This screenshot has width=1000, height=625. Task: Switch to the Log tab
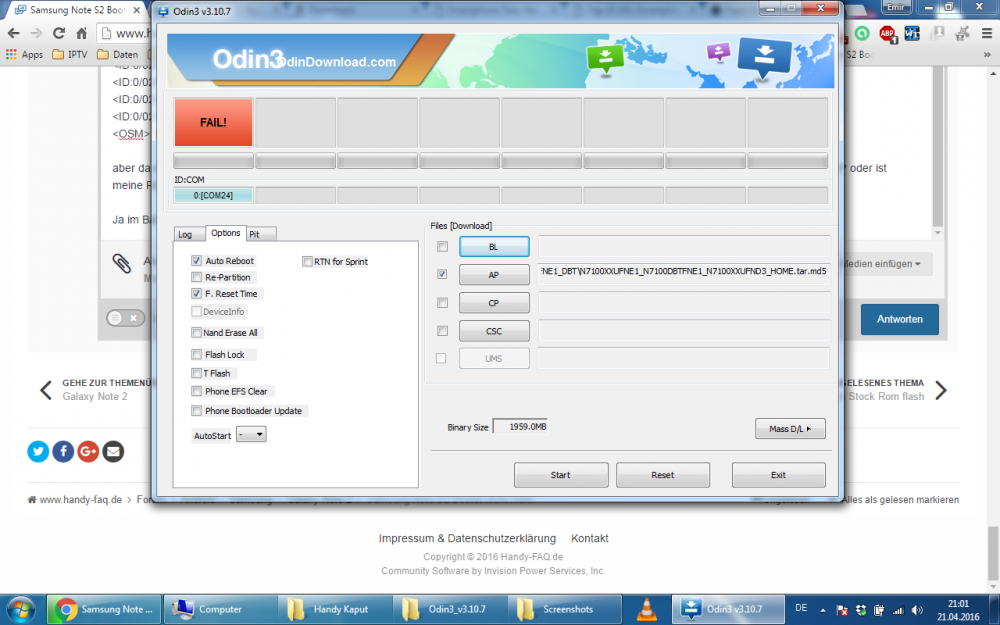click(185, 234)
